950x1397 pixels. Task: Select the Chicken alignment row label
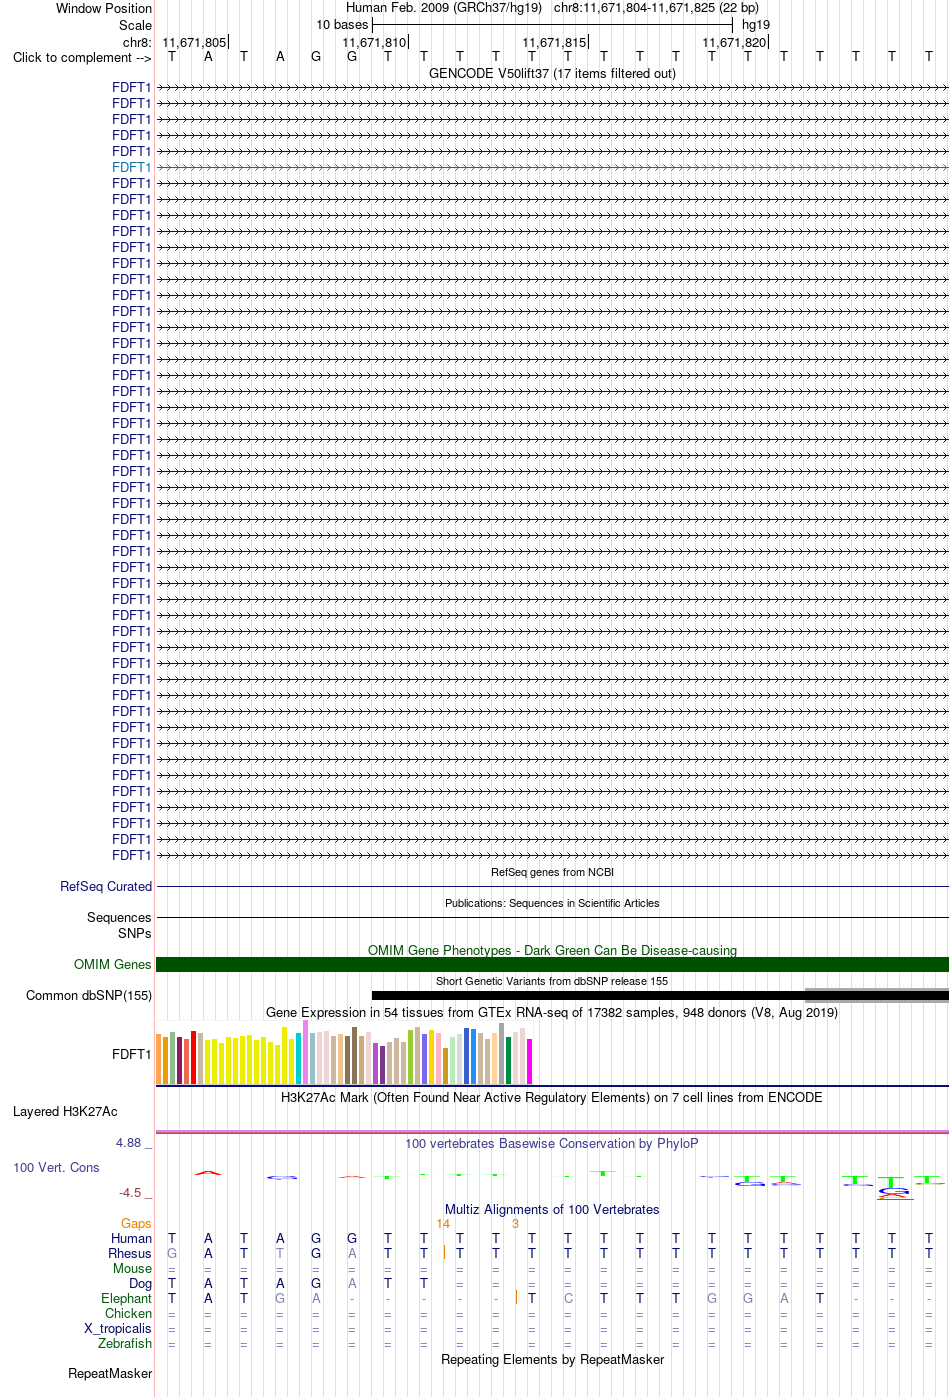(129, 1313)
